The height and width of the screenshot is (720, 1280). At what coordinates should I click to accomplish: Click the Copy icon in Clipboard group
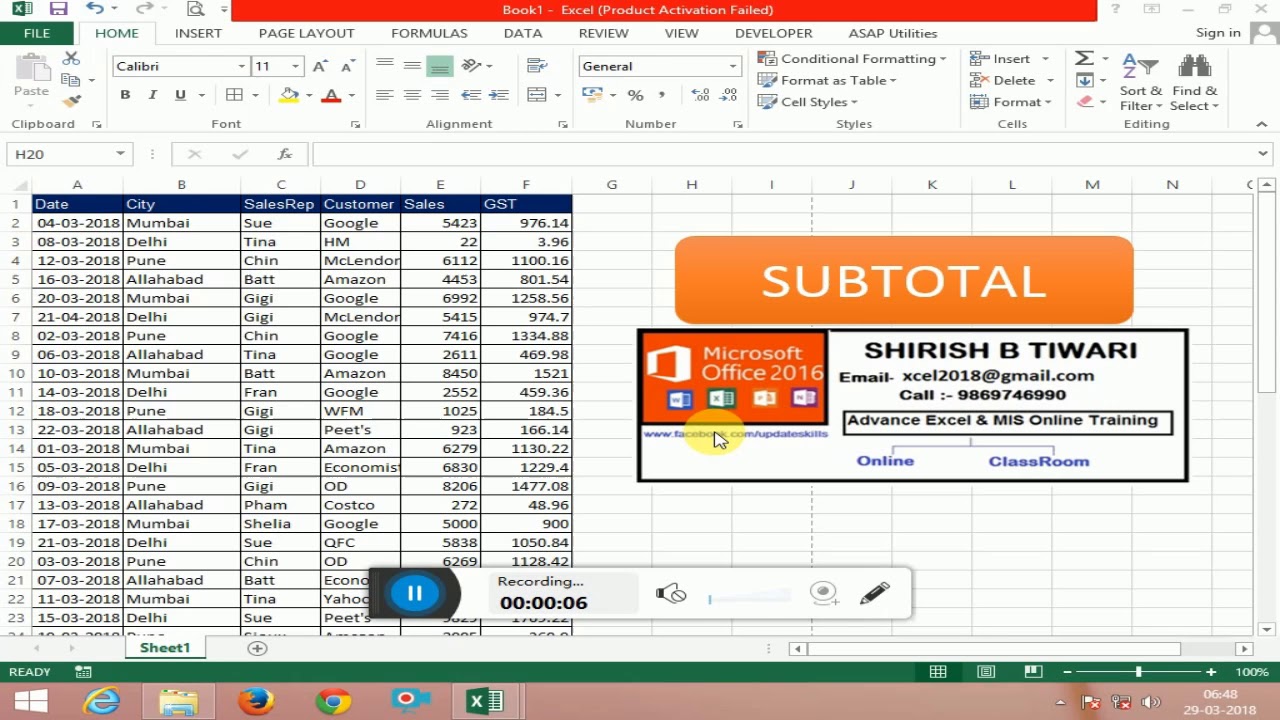(71, 80)
